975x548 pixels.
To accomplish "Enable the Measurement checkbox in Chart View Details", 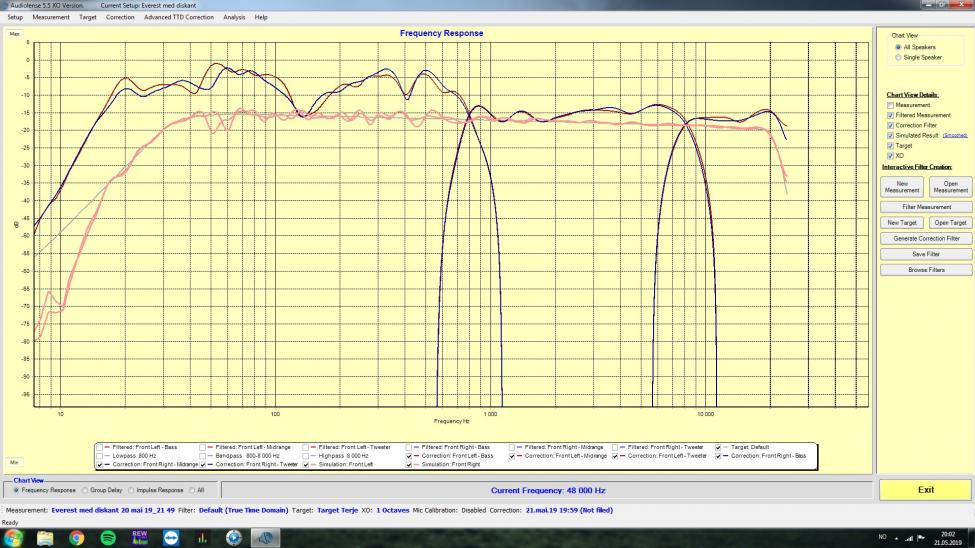I will coord(890,105).
